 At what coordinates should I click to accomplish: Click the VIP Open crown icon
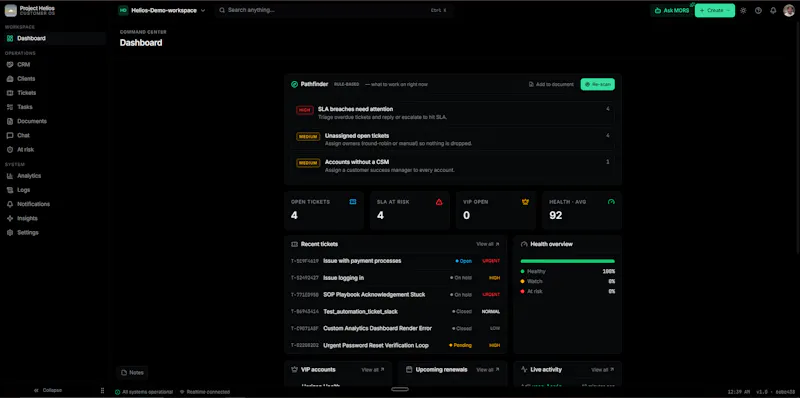tap(525, 202)
